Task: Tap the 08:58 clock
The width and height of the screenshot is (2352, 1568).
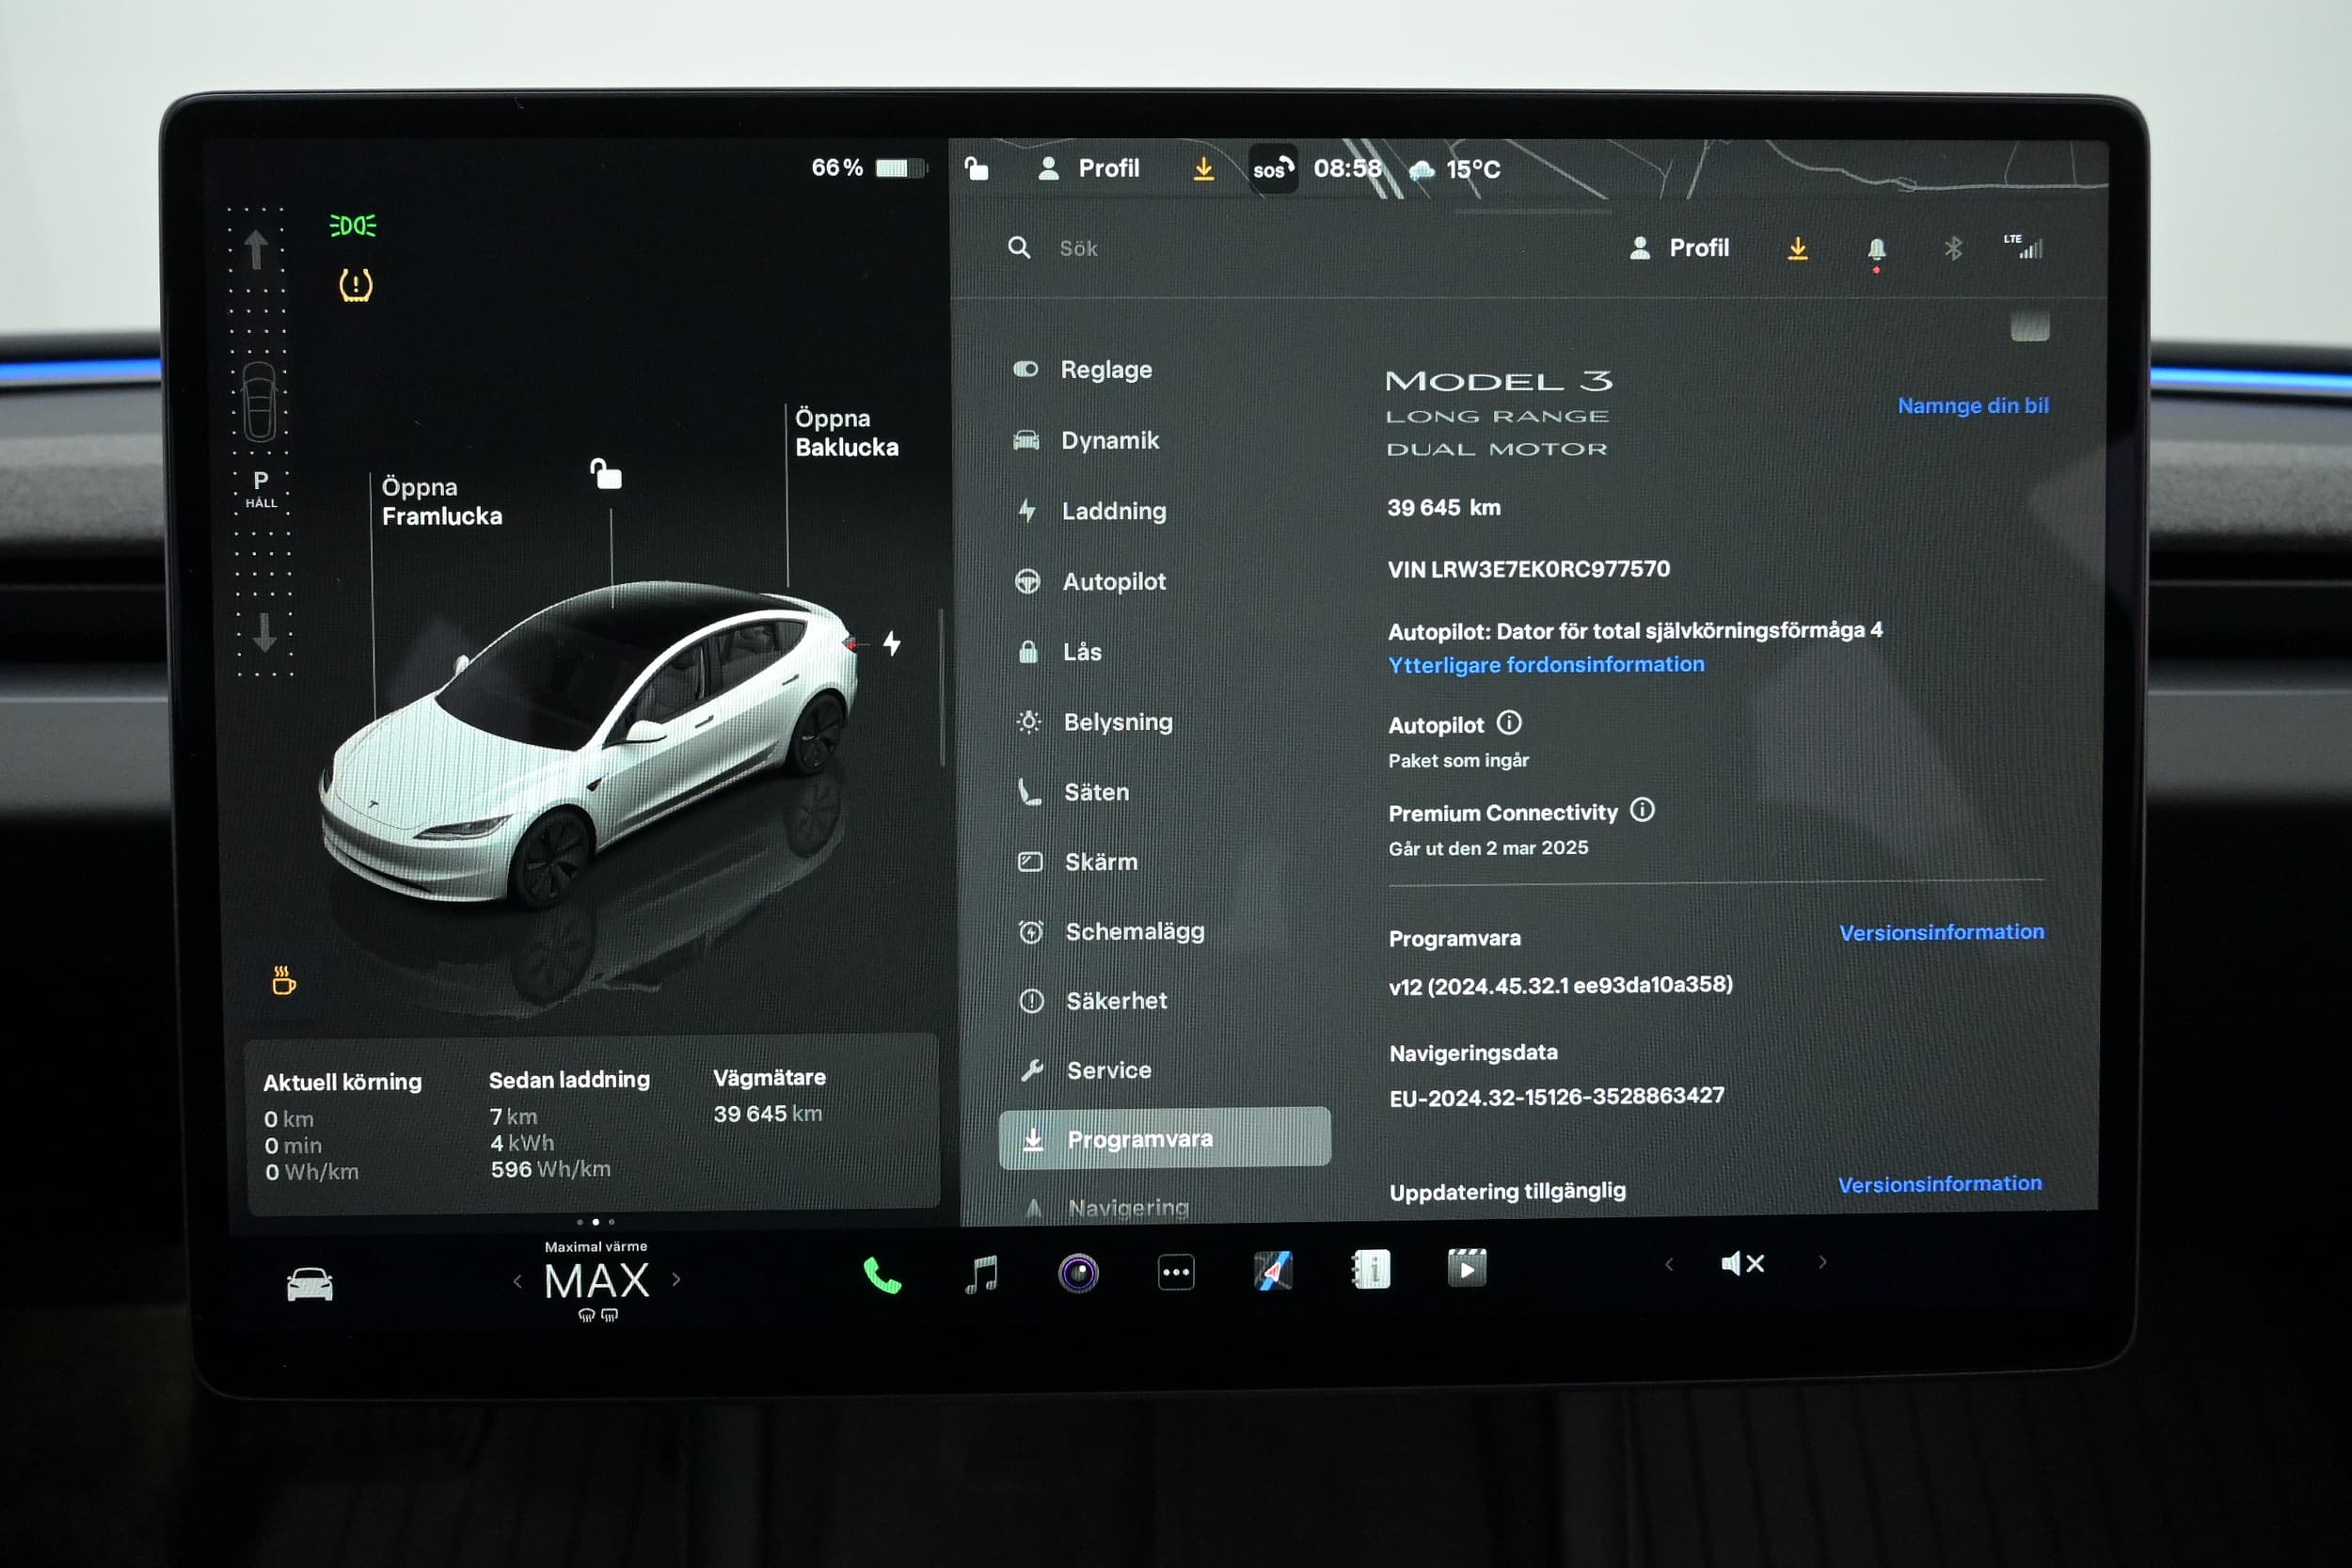Action: 1347,169
